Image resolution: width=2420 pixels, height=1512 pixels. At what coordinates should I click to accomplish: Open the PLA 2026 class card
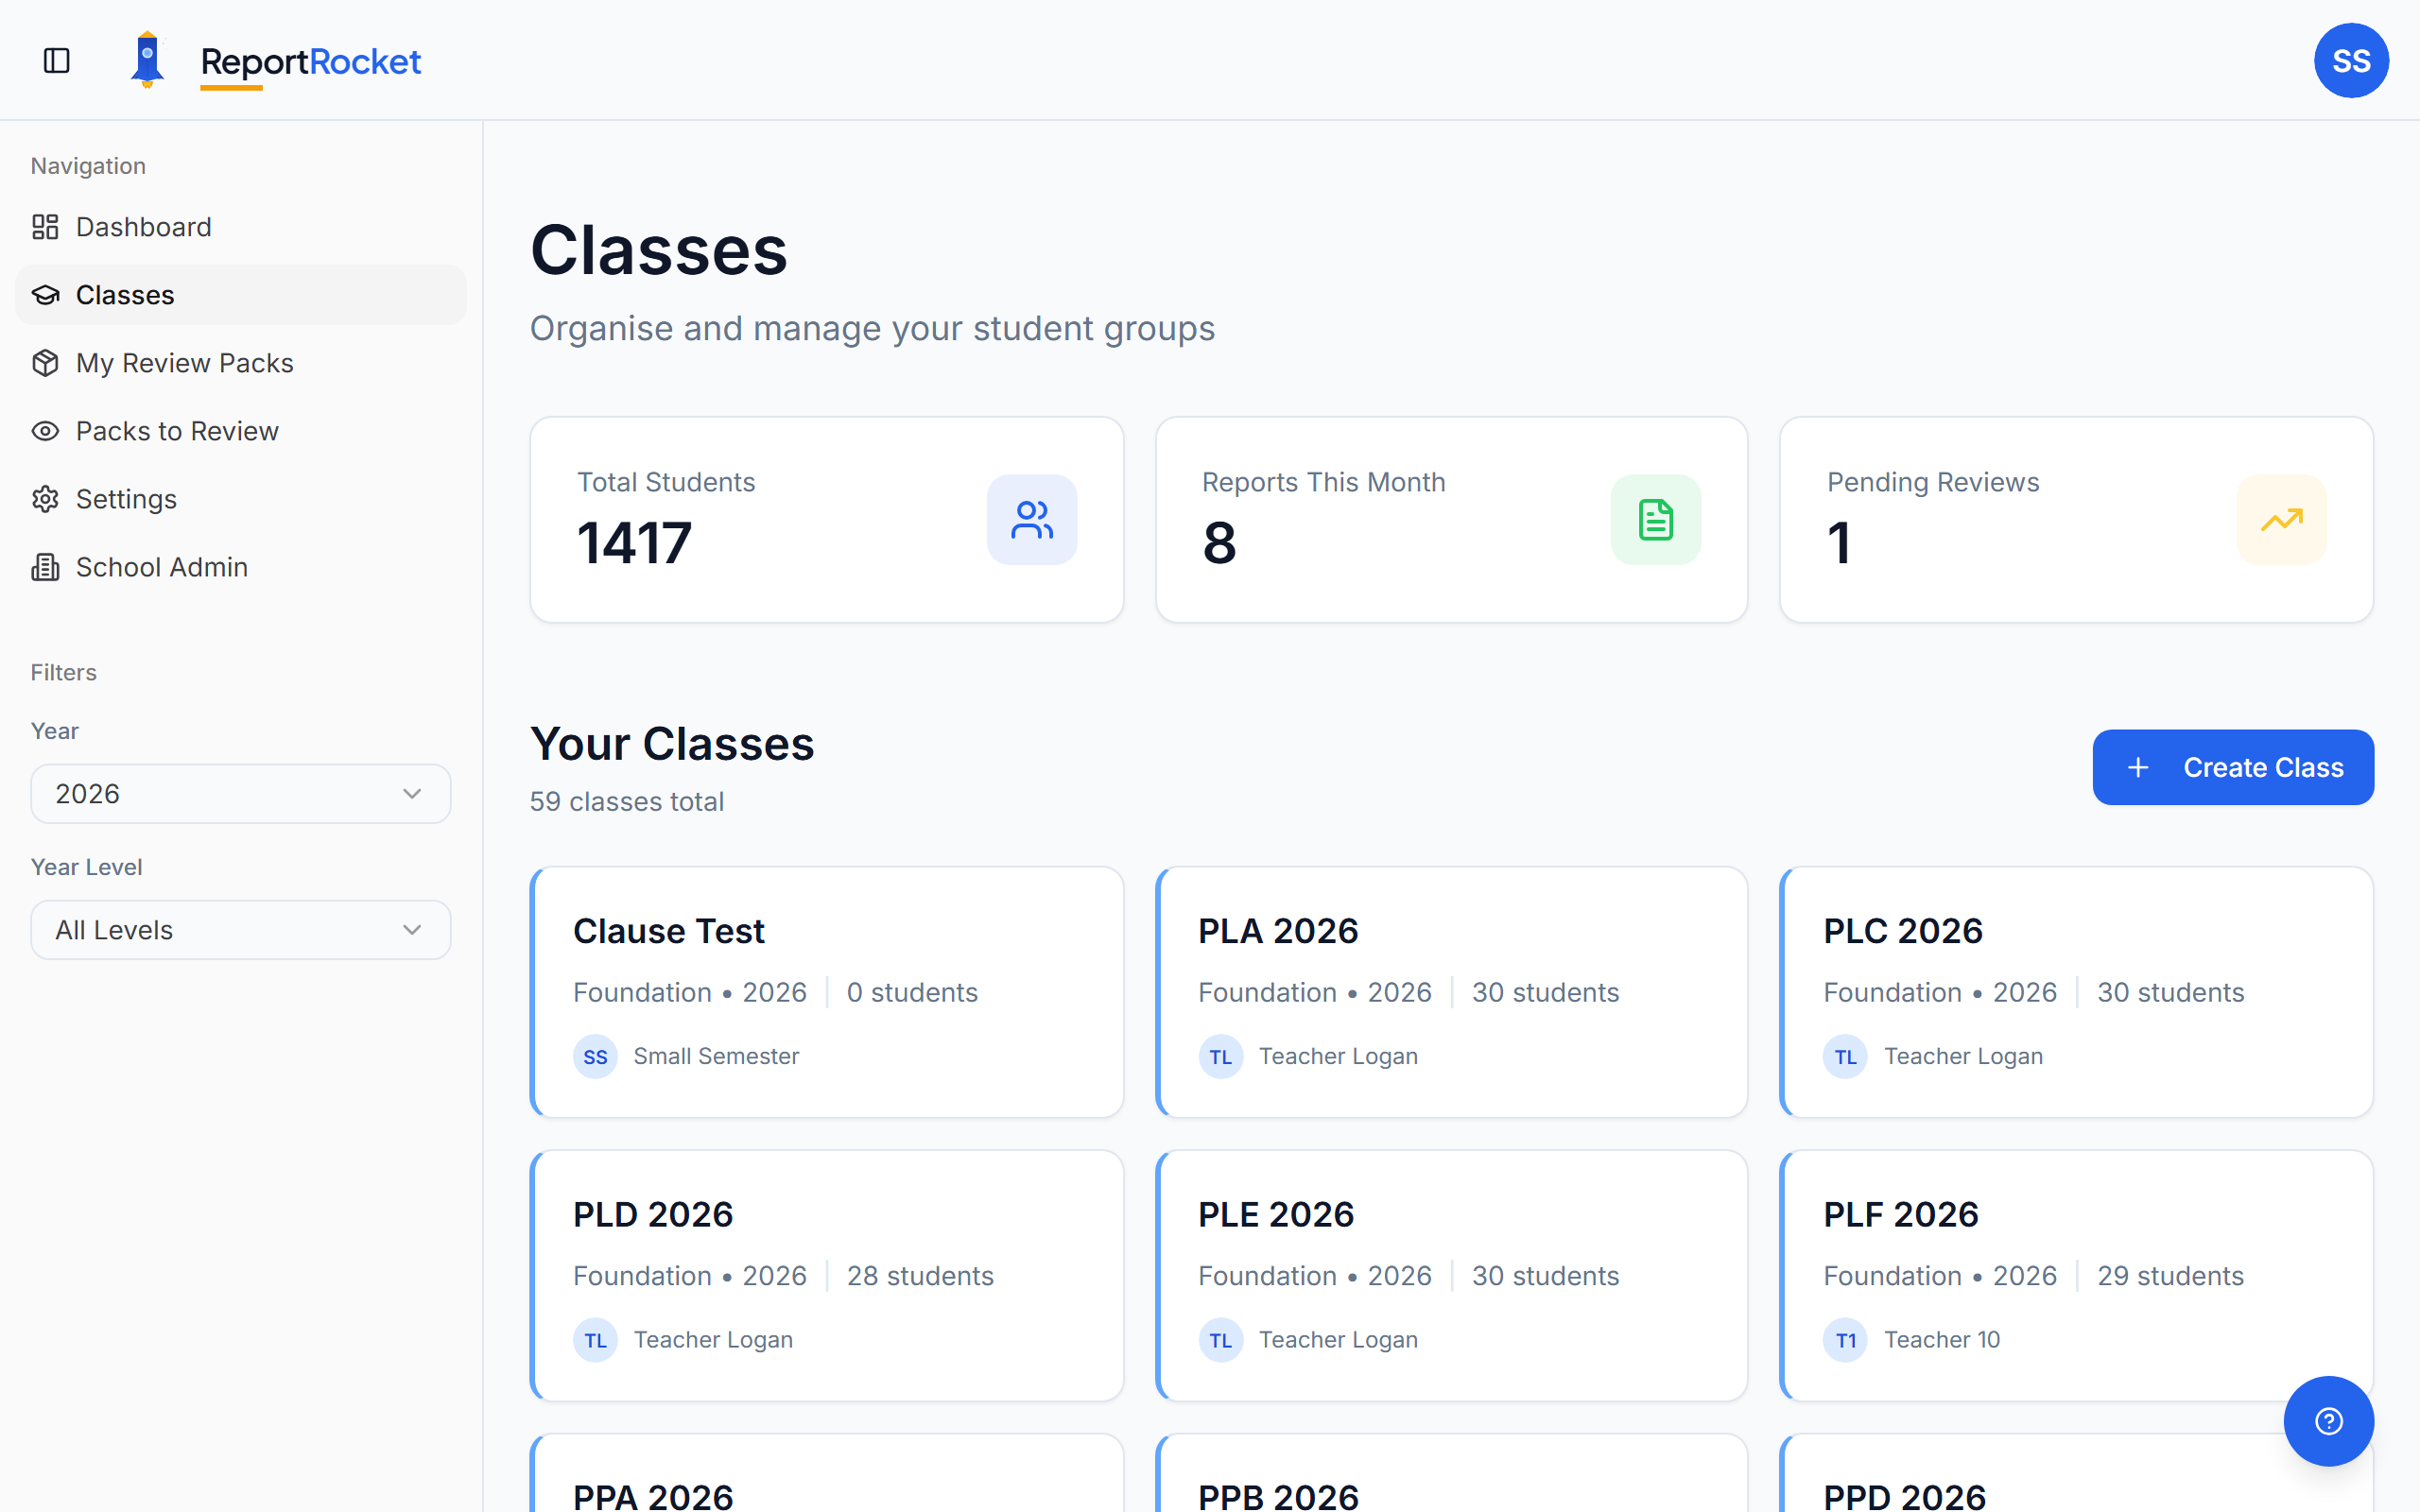pyautogui.click(x=1452, y=992)
